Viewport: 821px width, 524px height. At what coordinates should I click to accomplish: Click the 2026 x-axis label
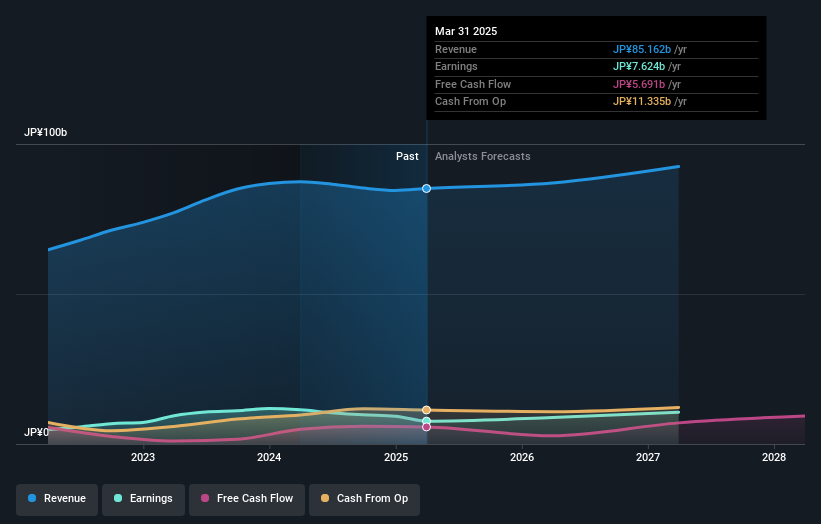[522, 457]
